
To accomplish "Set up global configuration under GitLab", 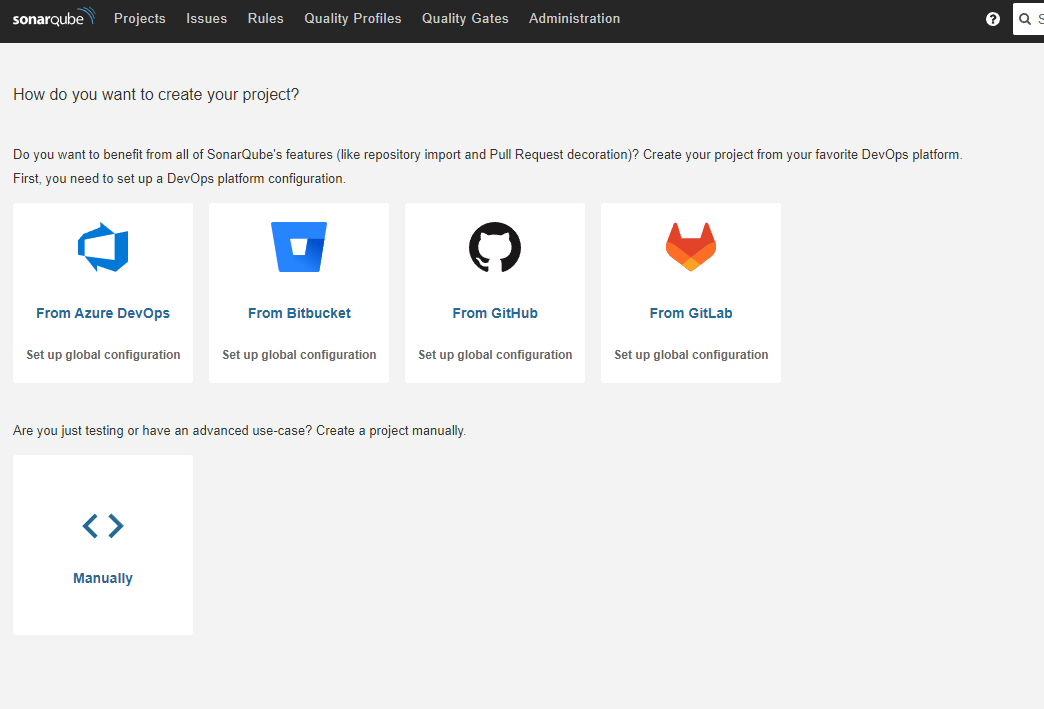I will [x=691, y=355].
